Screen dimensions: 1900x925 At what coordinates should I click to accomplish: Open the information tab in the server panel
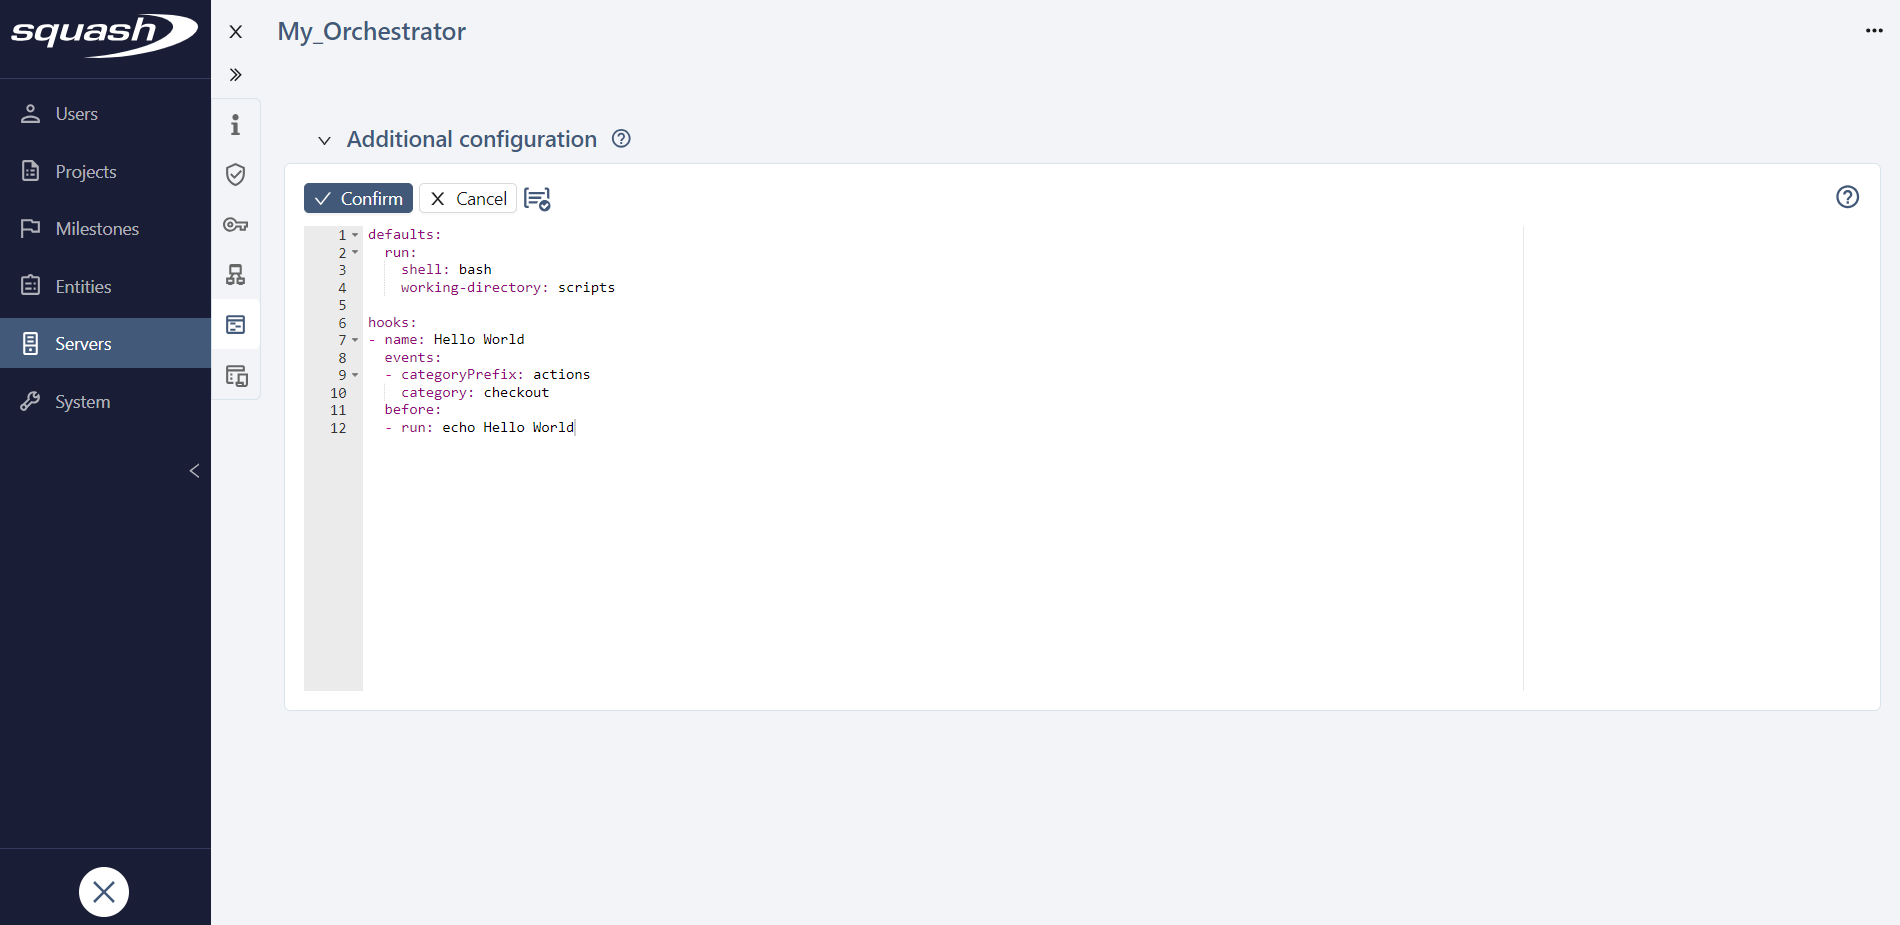(x=235, y=124)
